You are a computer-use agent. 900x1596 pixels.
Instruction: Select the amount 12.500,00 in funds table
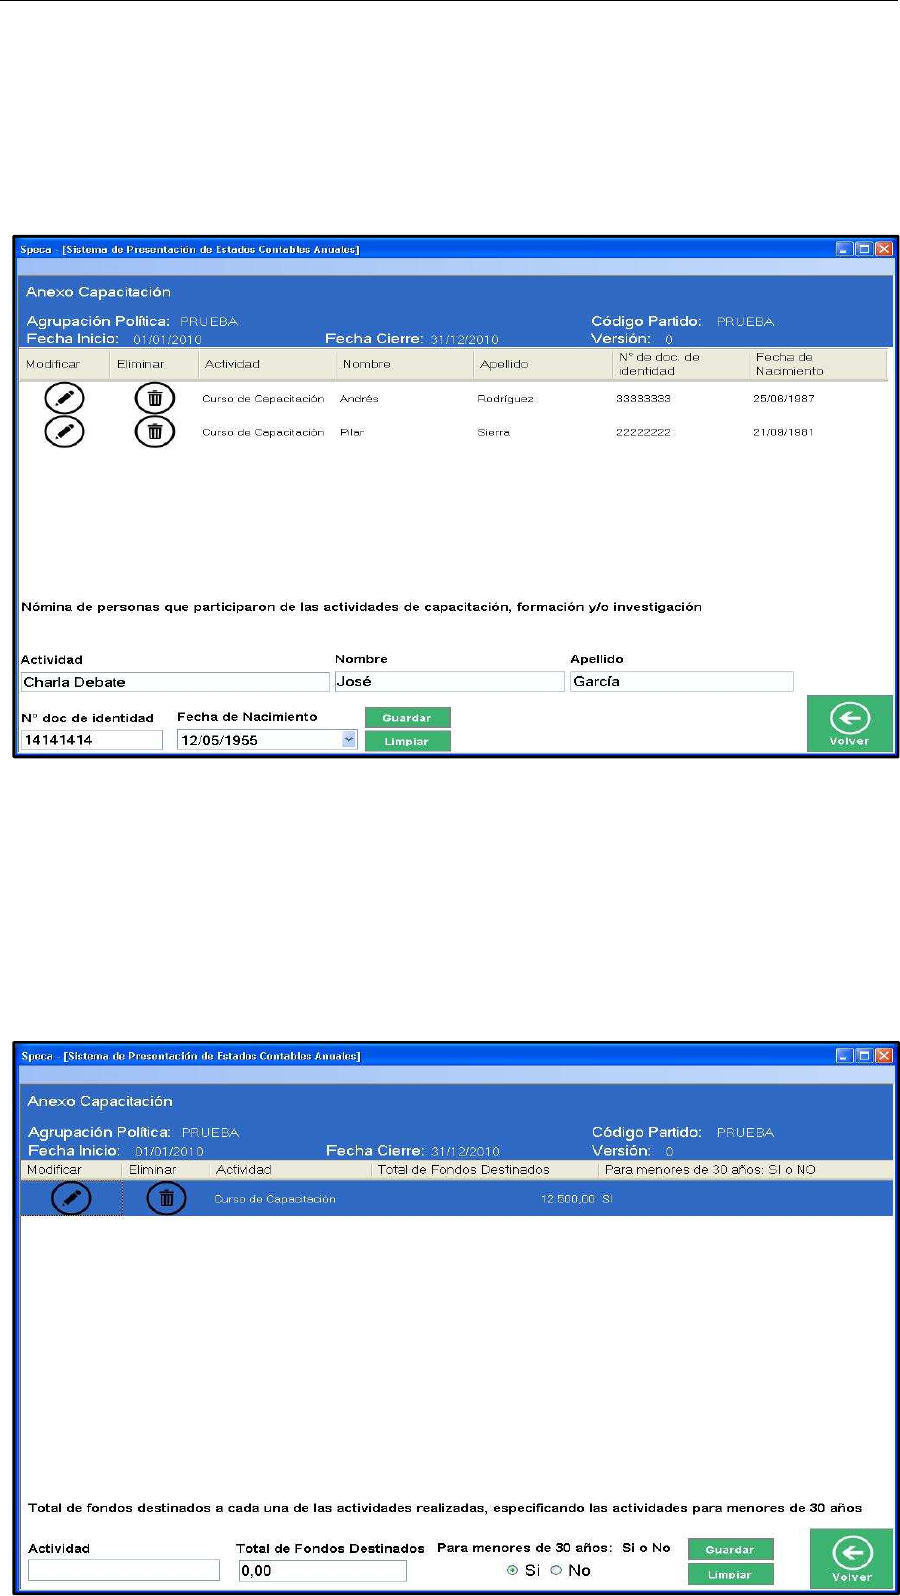(568, 1198)
